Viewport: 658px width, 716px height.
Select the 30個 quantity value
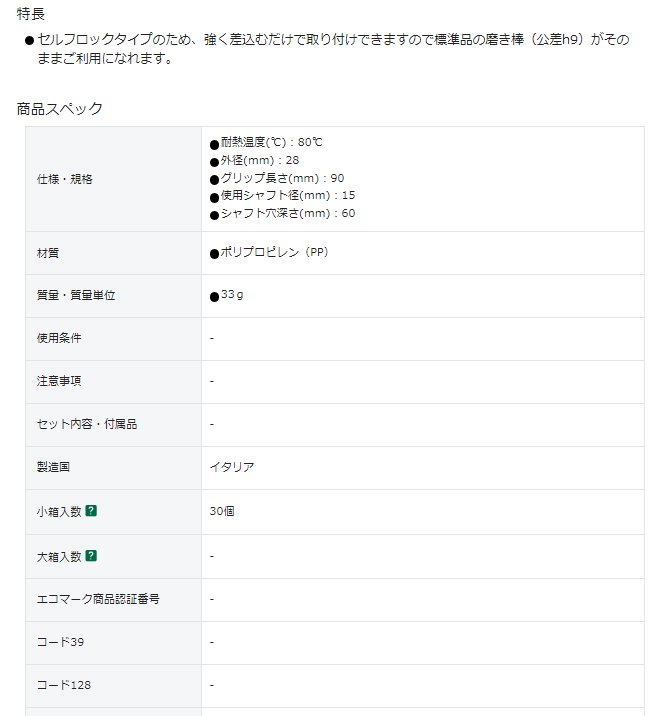click(222, 511)
